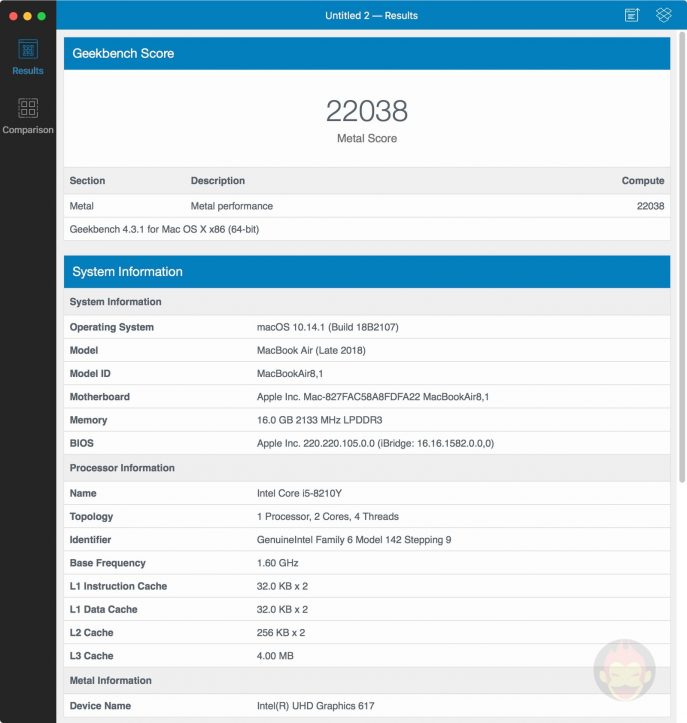
Task: Click the Processor Information subheading
Action: pos(122,468)
